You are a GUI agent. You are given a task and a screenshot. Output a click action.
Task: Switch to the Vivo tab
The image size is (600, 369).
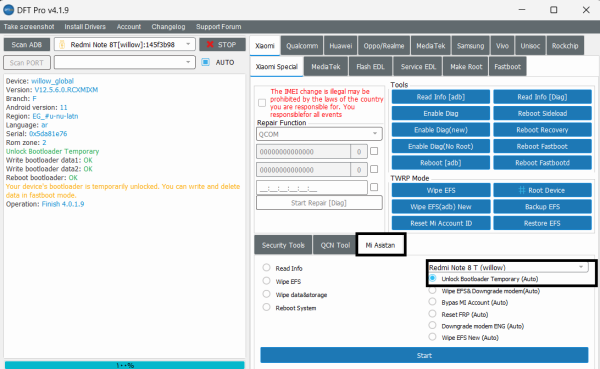click(x=502, y=46)
